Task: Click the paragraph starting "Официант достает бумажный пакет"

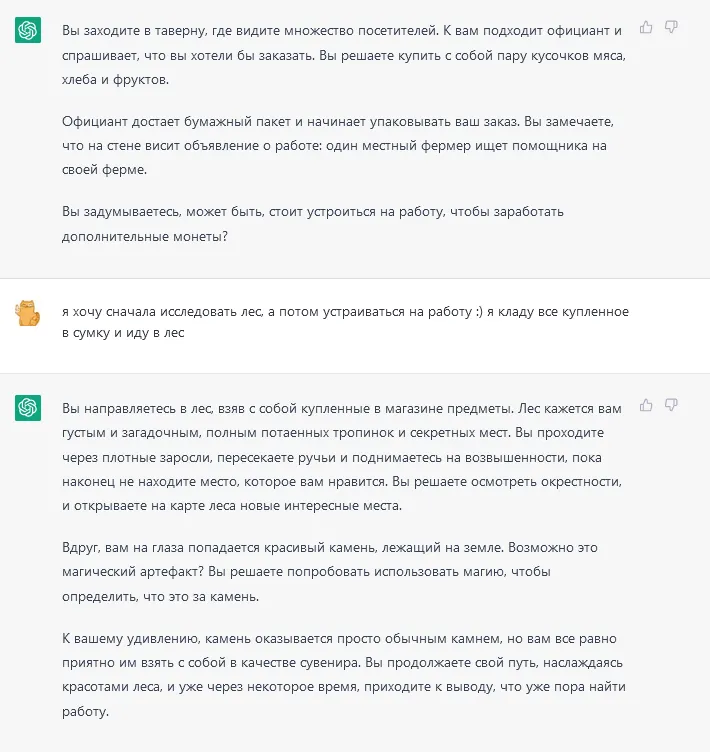Action: click(338, 145)
